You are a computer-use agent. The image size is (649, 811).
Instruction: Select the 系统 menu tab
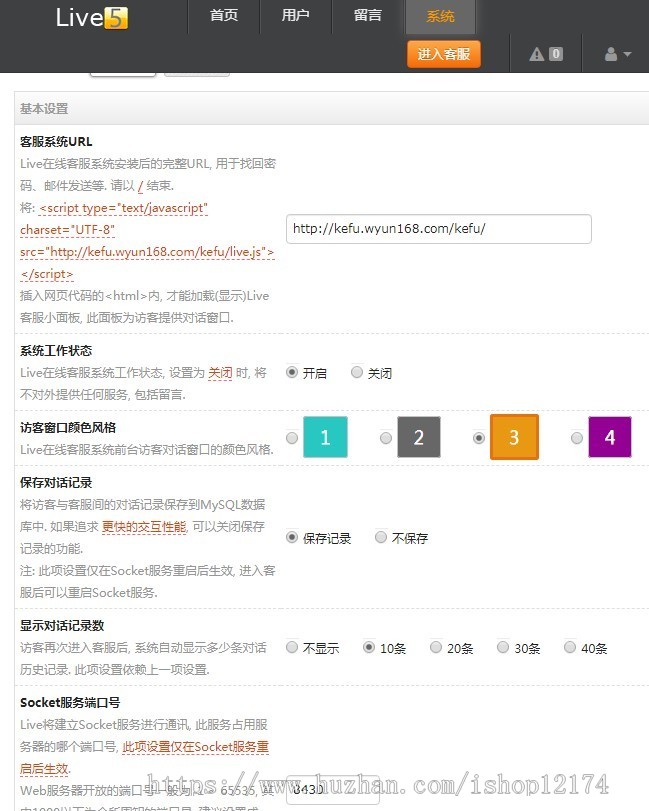(x=440, y=17)
